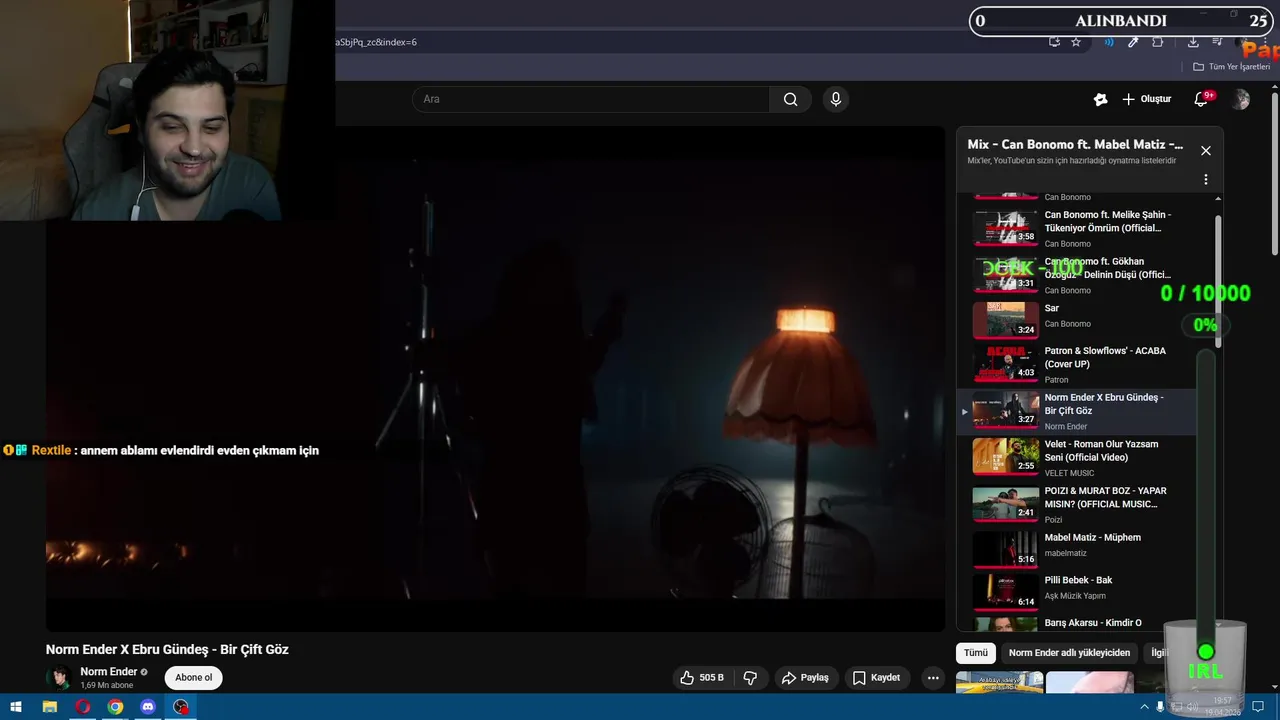Open the eyedropper extension icon
Screen dimensions: 1280x720
(x=1133, y=42)
